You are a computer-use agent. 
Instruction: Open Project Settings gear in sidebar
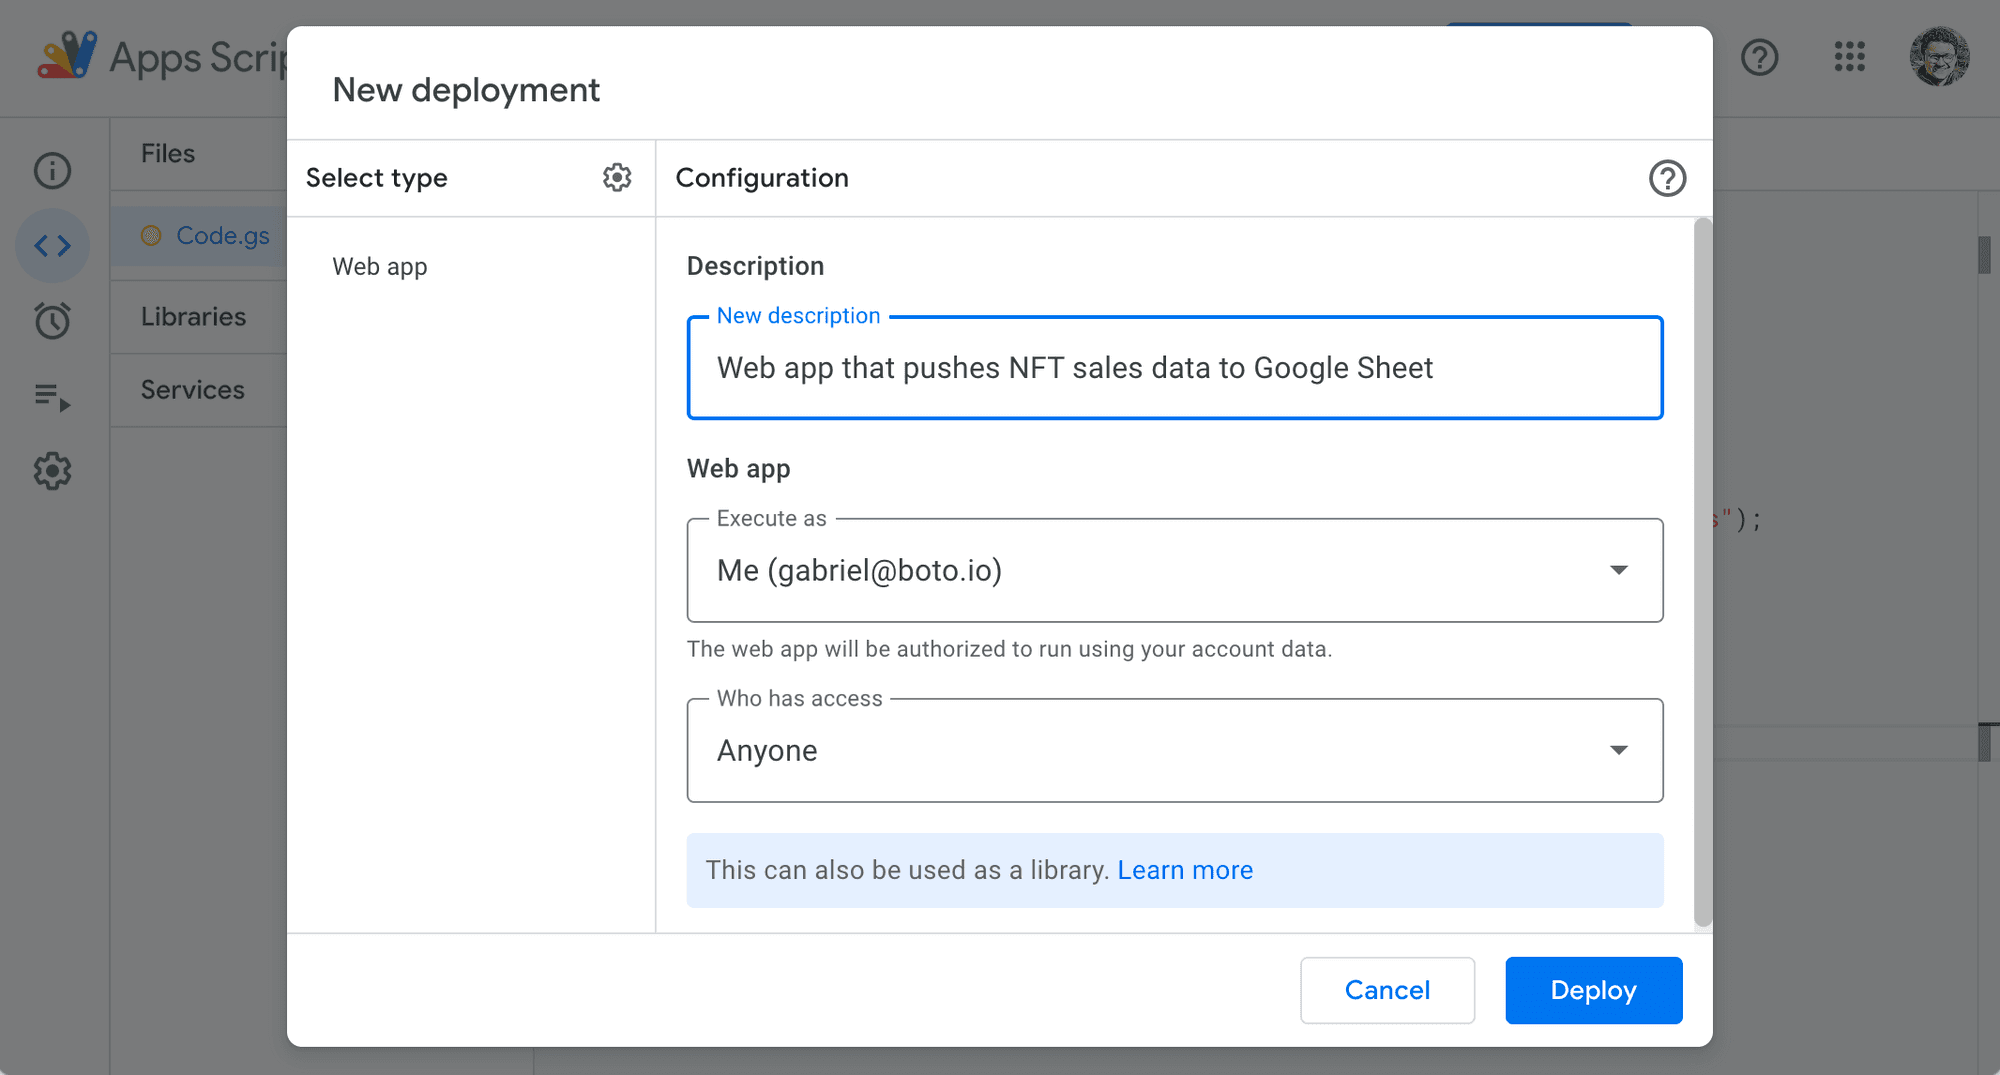pyautogui.click(x=52, y=471)
